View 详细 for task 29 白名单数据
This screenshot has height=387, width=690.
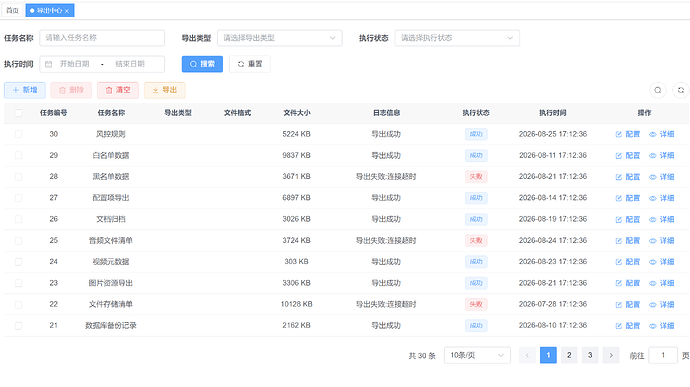pos(661,155)
